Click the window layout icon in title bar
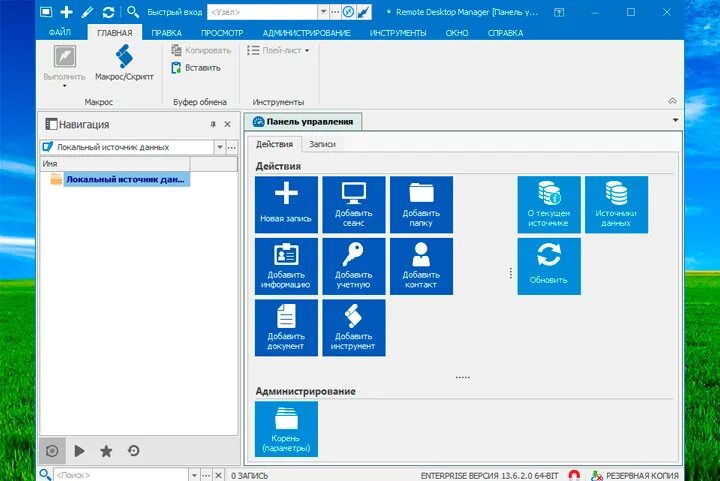The height and width of the screenshot is (481, 720). point(46,12)
